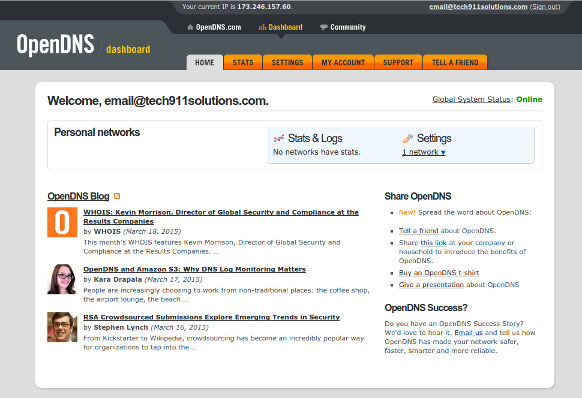This screenshot has width=582, height=398.
Task: Click the Stats & Logs graph icon
Action: pos(279,138)
